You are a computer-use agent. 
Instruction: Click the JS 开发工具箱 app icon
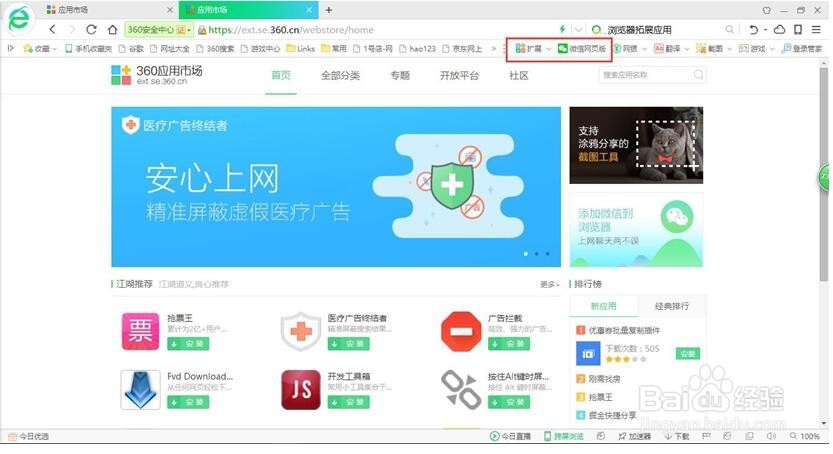[x=301, y=390]
